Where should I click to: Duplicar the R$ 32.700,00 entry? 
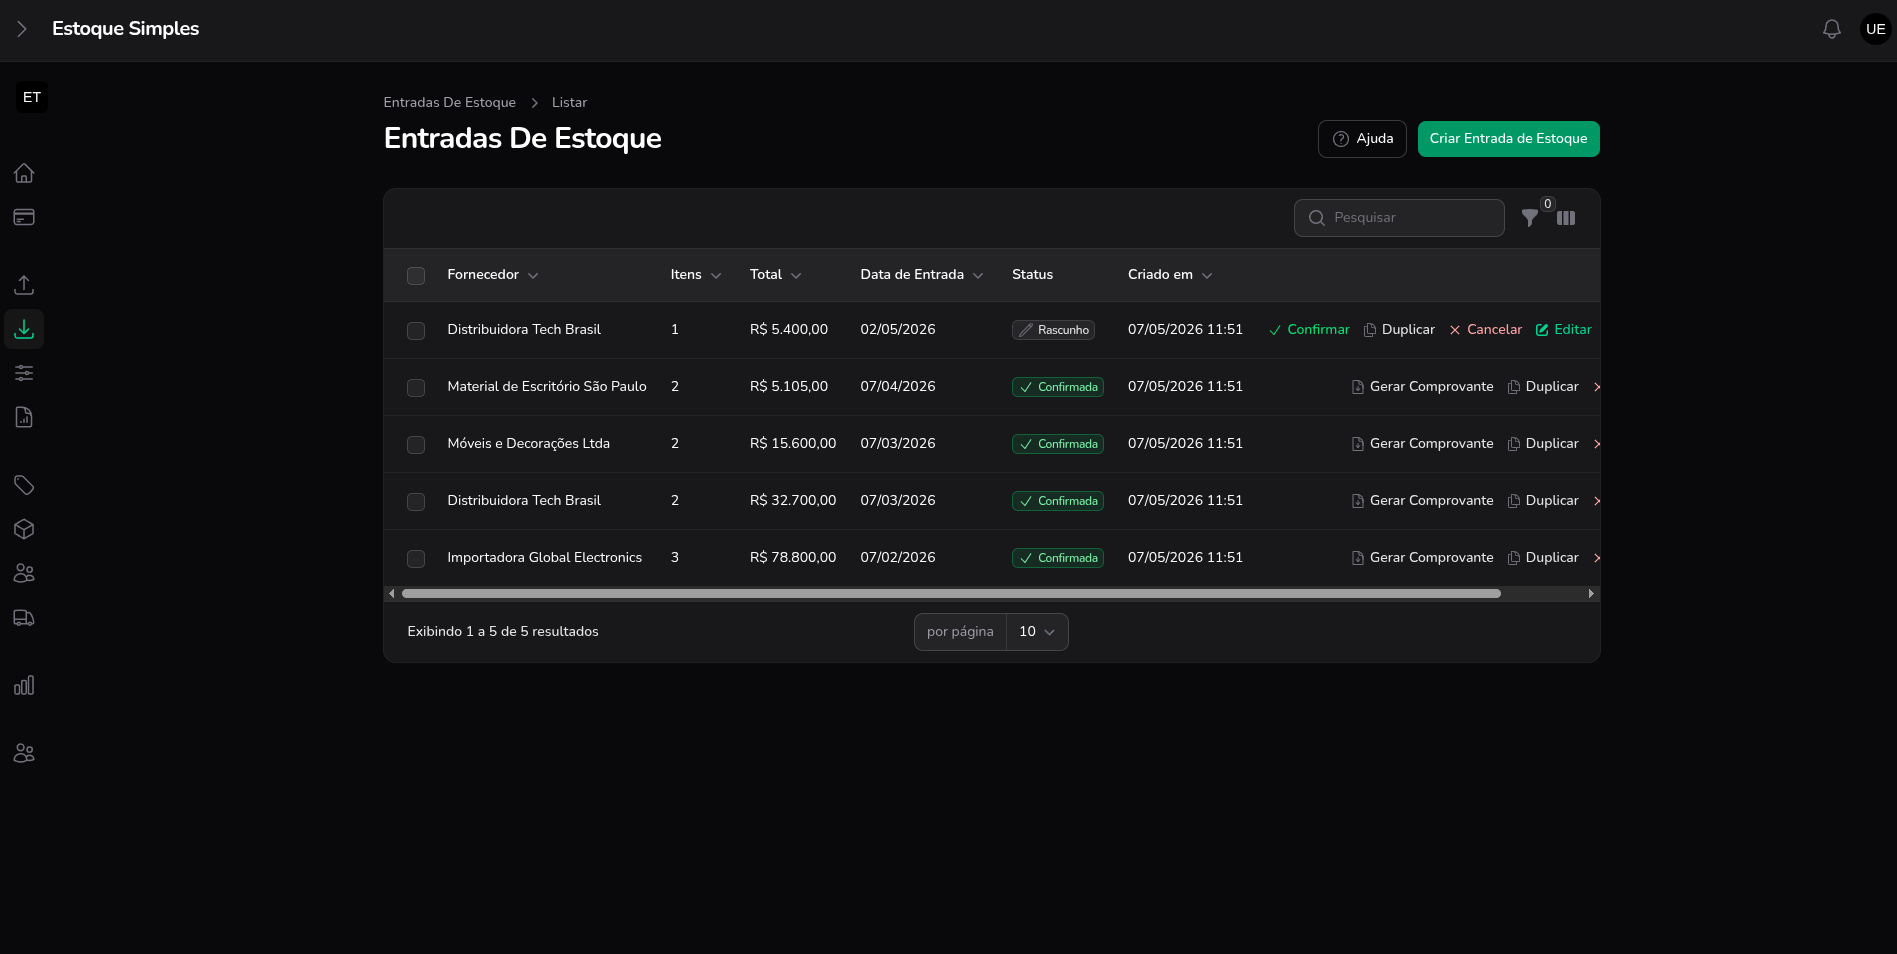(x=1543, y=501)
